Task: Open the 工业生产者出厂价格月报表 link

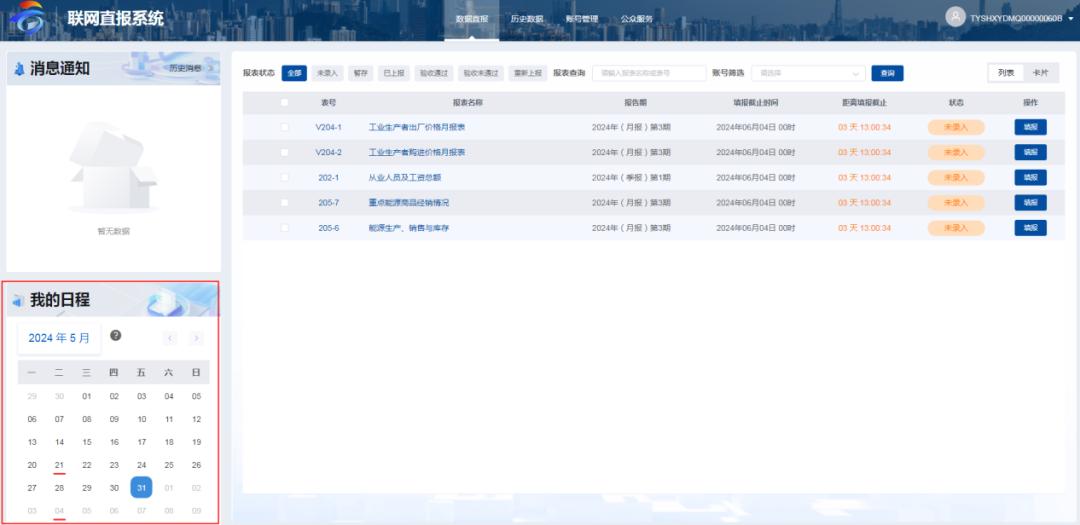Action: 417,127
